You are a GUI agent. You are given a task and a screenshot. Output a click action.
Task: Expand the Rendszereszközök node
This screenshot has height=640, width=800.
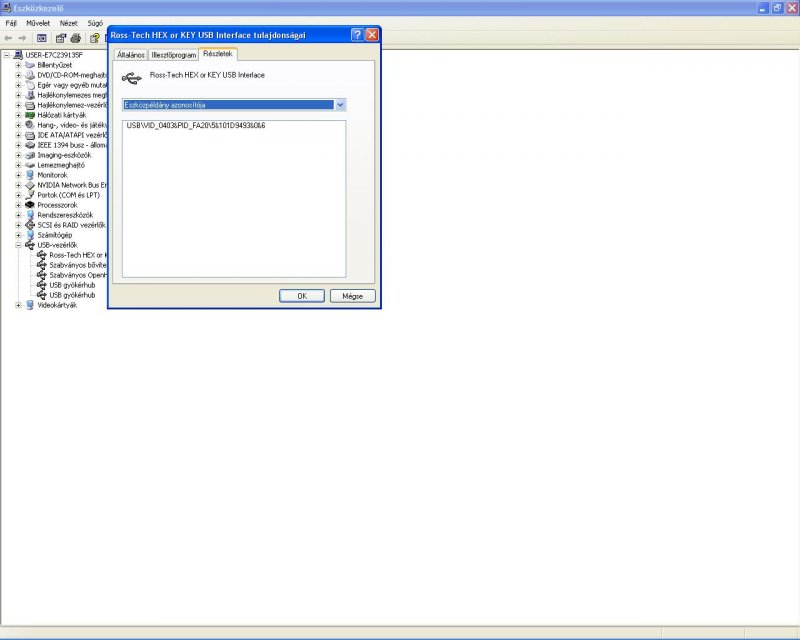click(x=18, y=215)
